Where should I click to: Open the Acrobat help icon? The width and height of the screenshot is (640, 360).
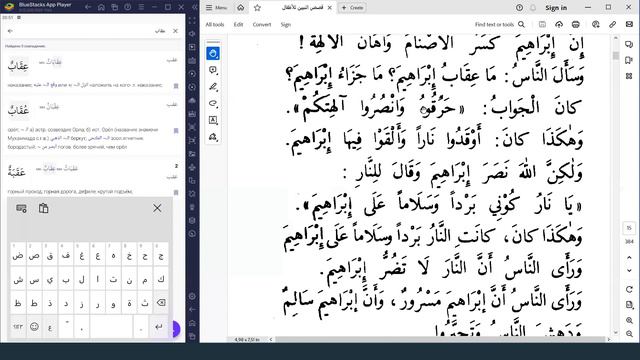tap(519, 8)
